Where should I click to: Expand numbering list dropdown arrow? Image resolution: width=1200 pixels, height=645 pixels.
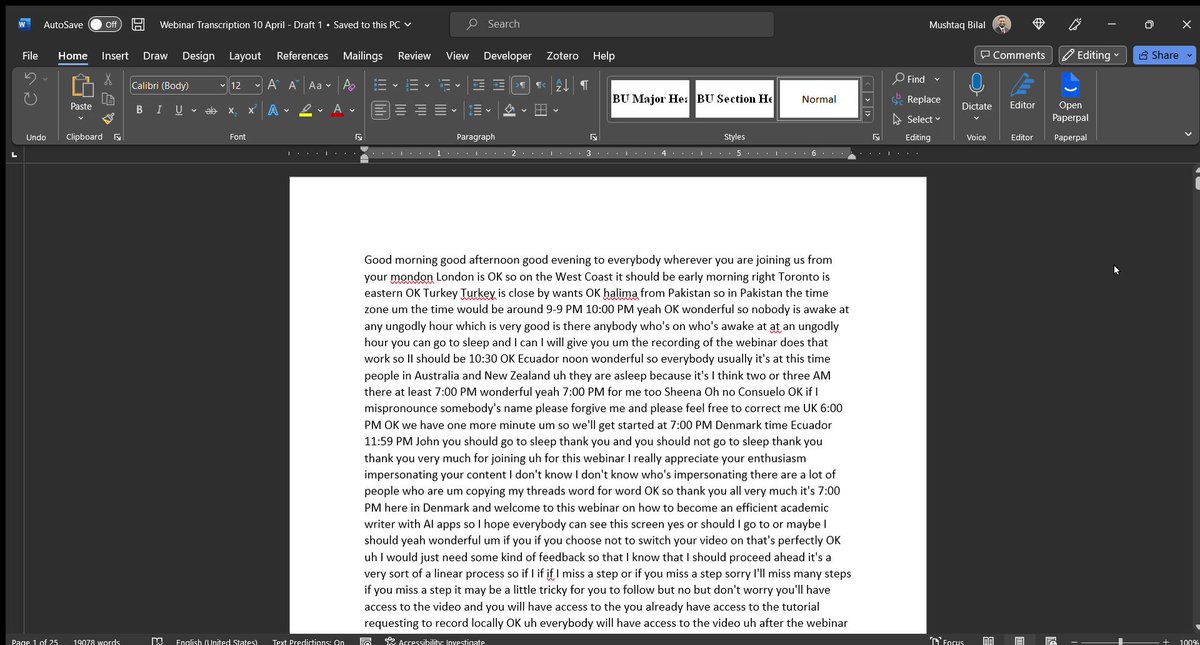428,86
